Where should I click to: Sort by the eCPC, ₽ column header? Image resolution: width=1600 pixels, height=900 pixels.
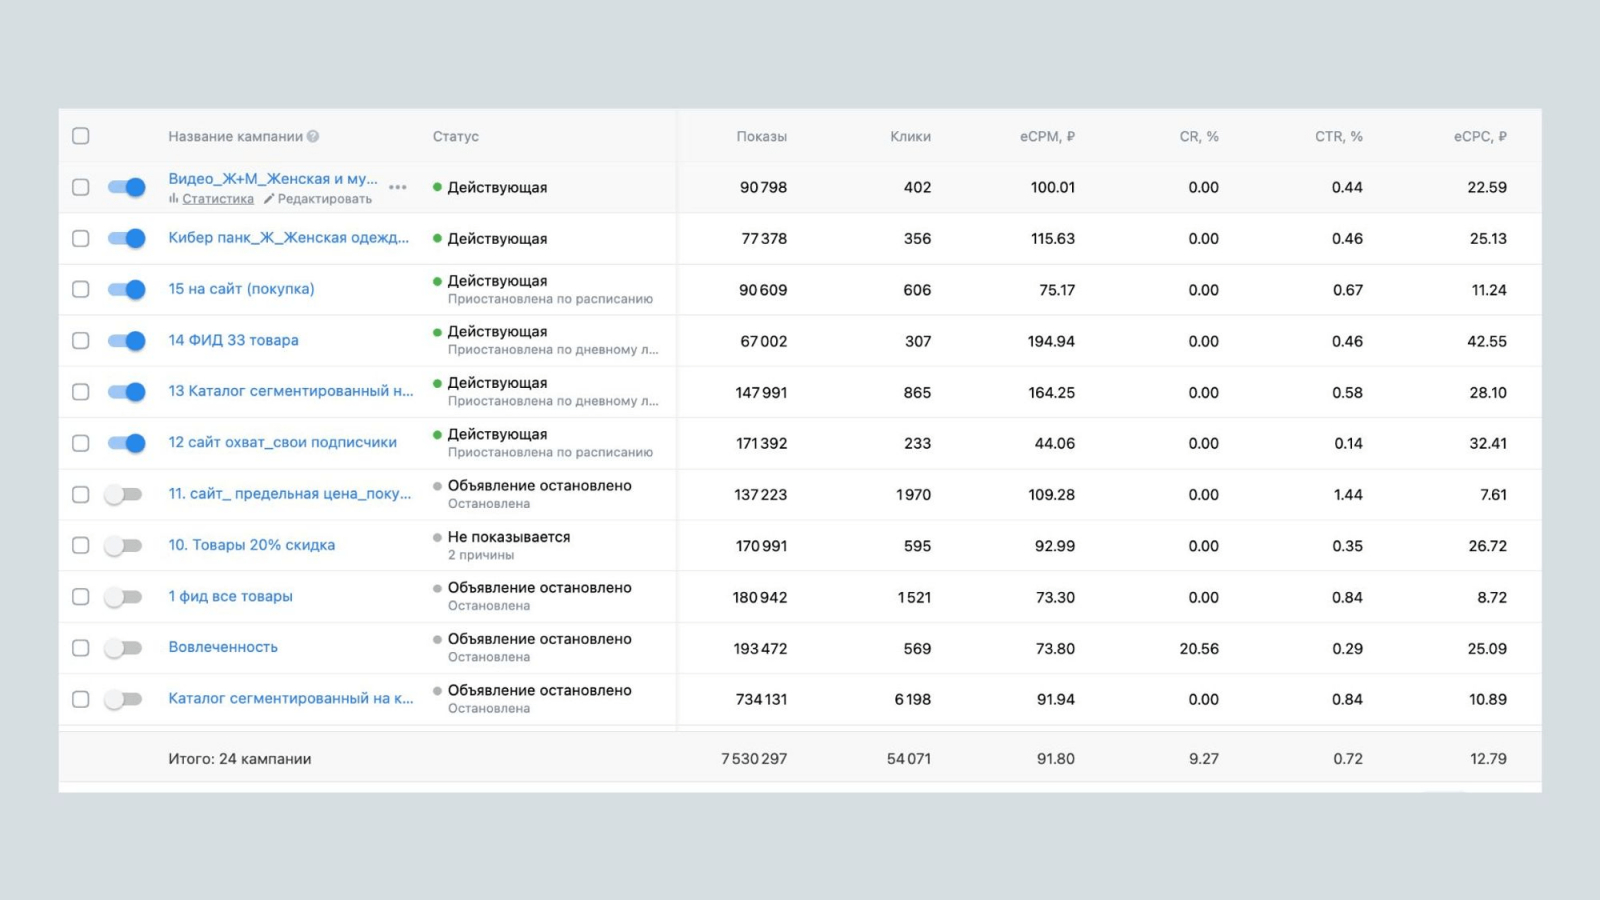pyautogui.click(x=1480, y=137)
